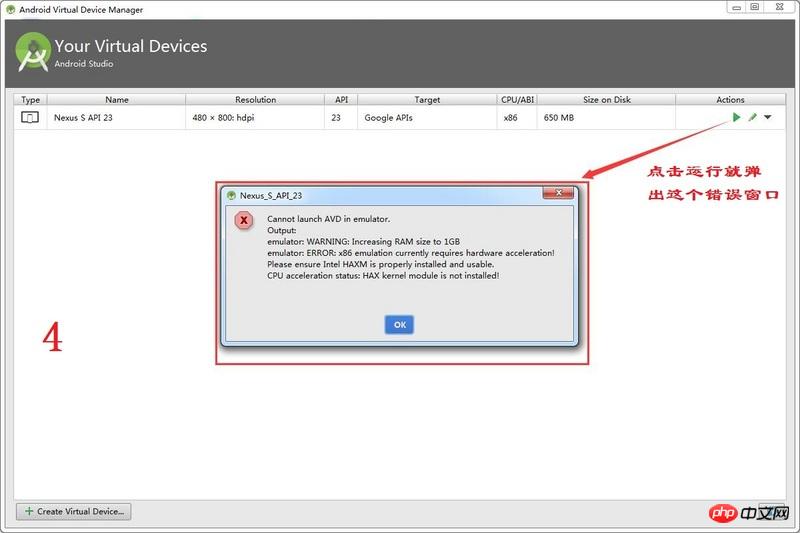Click the CPU/ABI column header

point(517,99)
